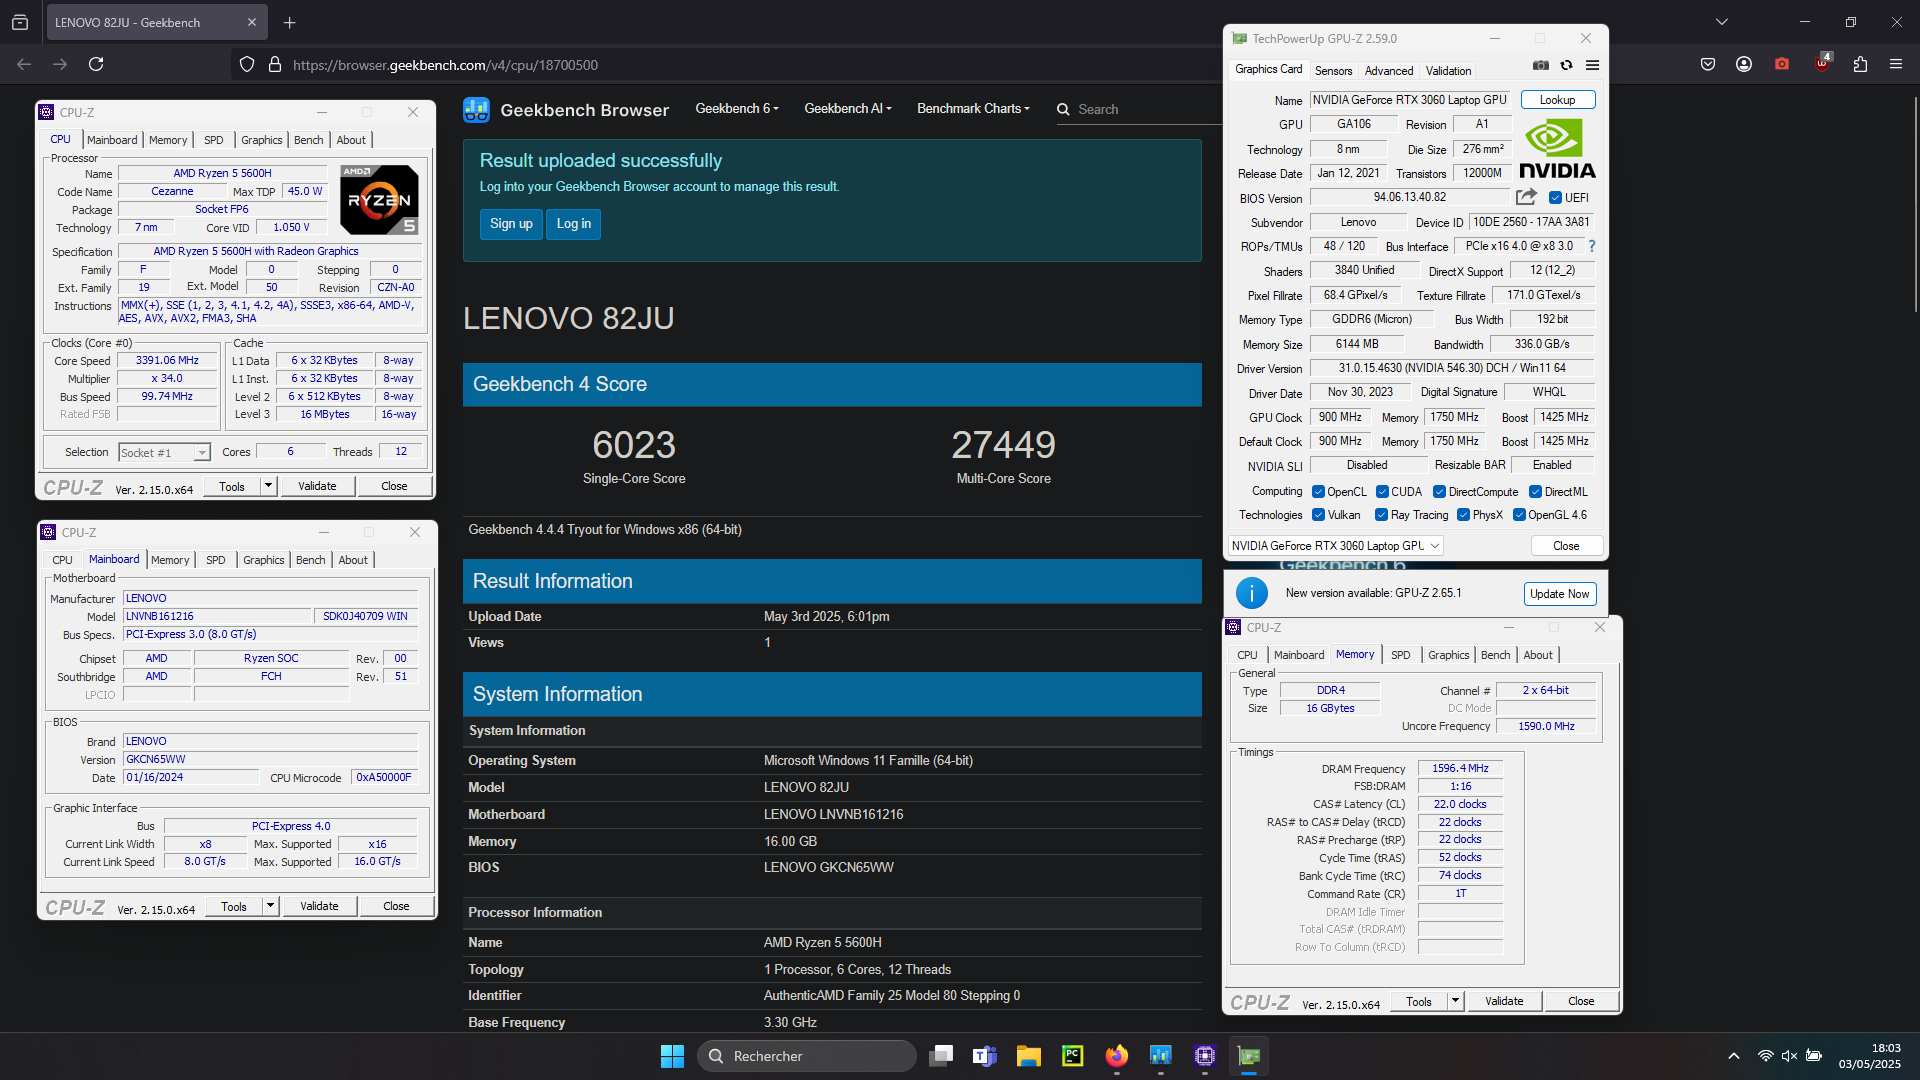Open Graphics tab in CPU-Z Mainboard window
This screenshot has width=1920, height=1080.
pyautogui.click(x=264, y=560)
